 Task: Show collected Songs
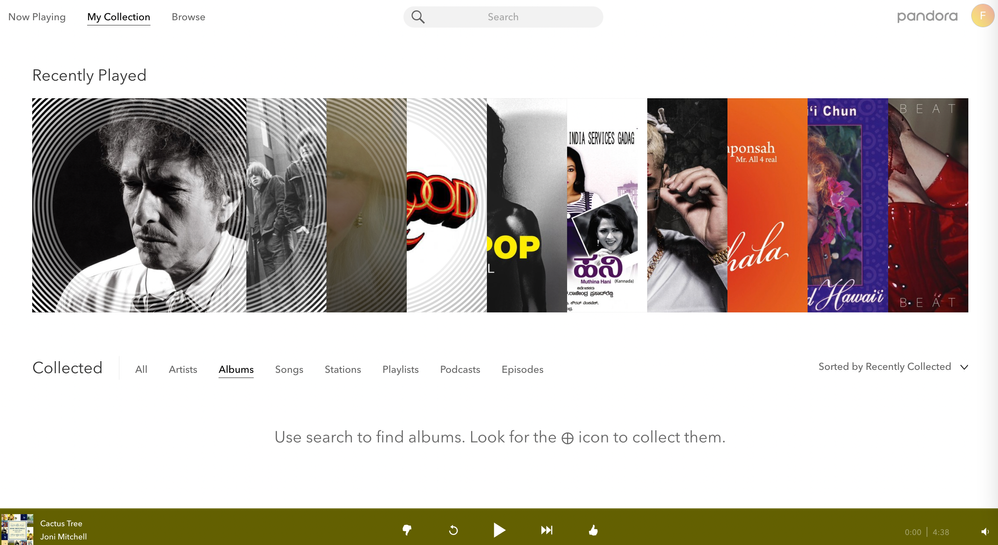coord(289,370)
